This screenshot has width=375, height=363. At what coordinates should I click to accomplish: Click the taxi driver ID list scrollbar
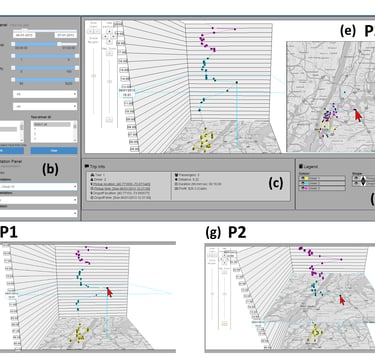tap(75, 131)
